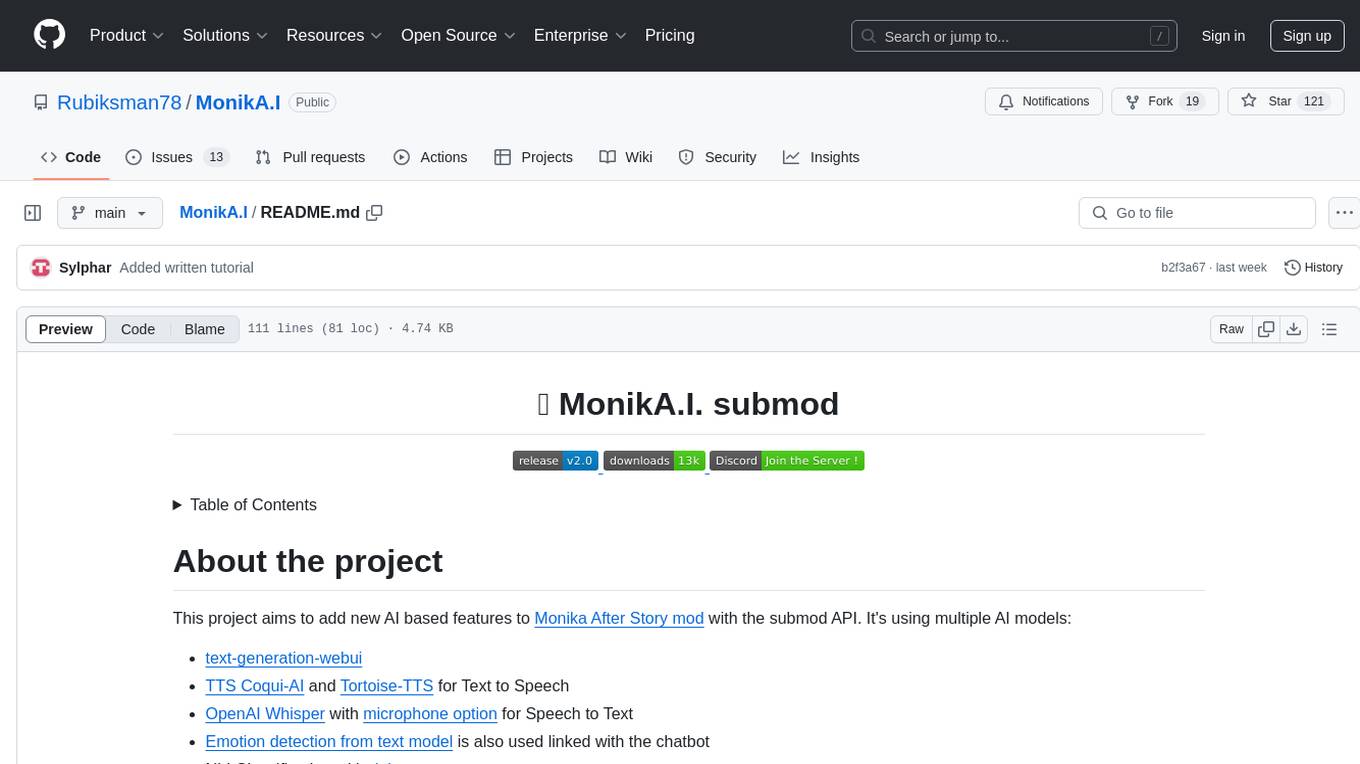The image size is (1360, 764).
Task: Open the OpenAI Whisper link
Action: [x=265, y=714]
